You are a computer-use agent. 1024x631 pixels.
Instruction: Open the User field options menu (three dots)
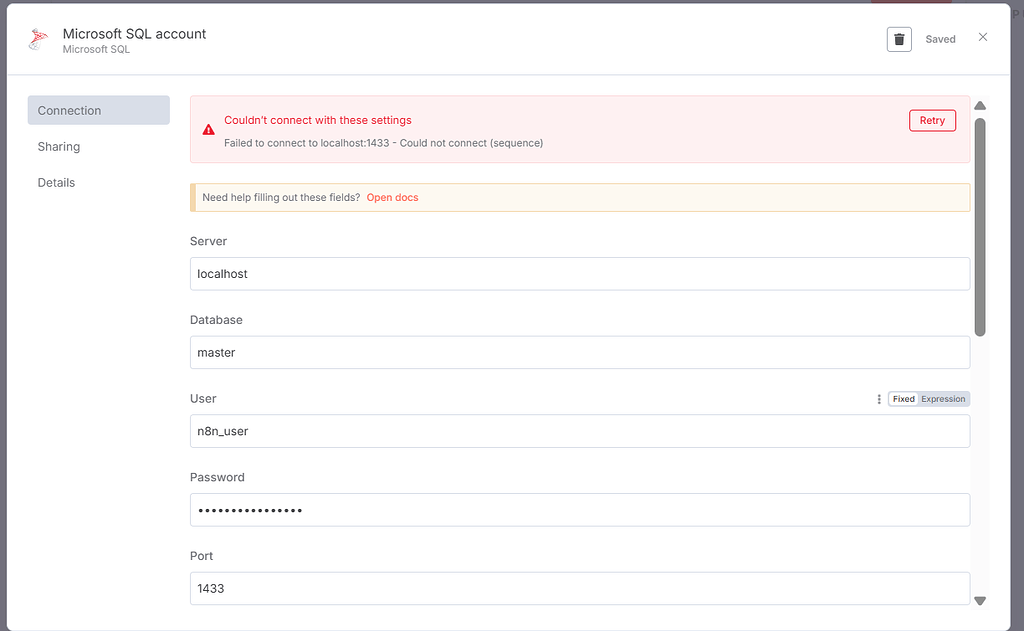coord(879,399)
